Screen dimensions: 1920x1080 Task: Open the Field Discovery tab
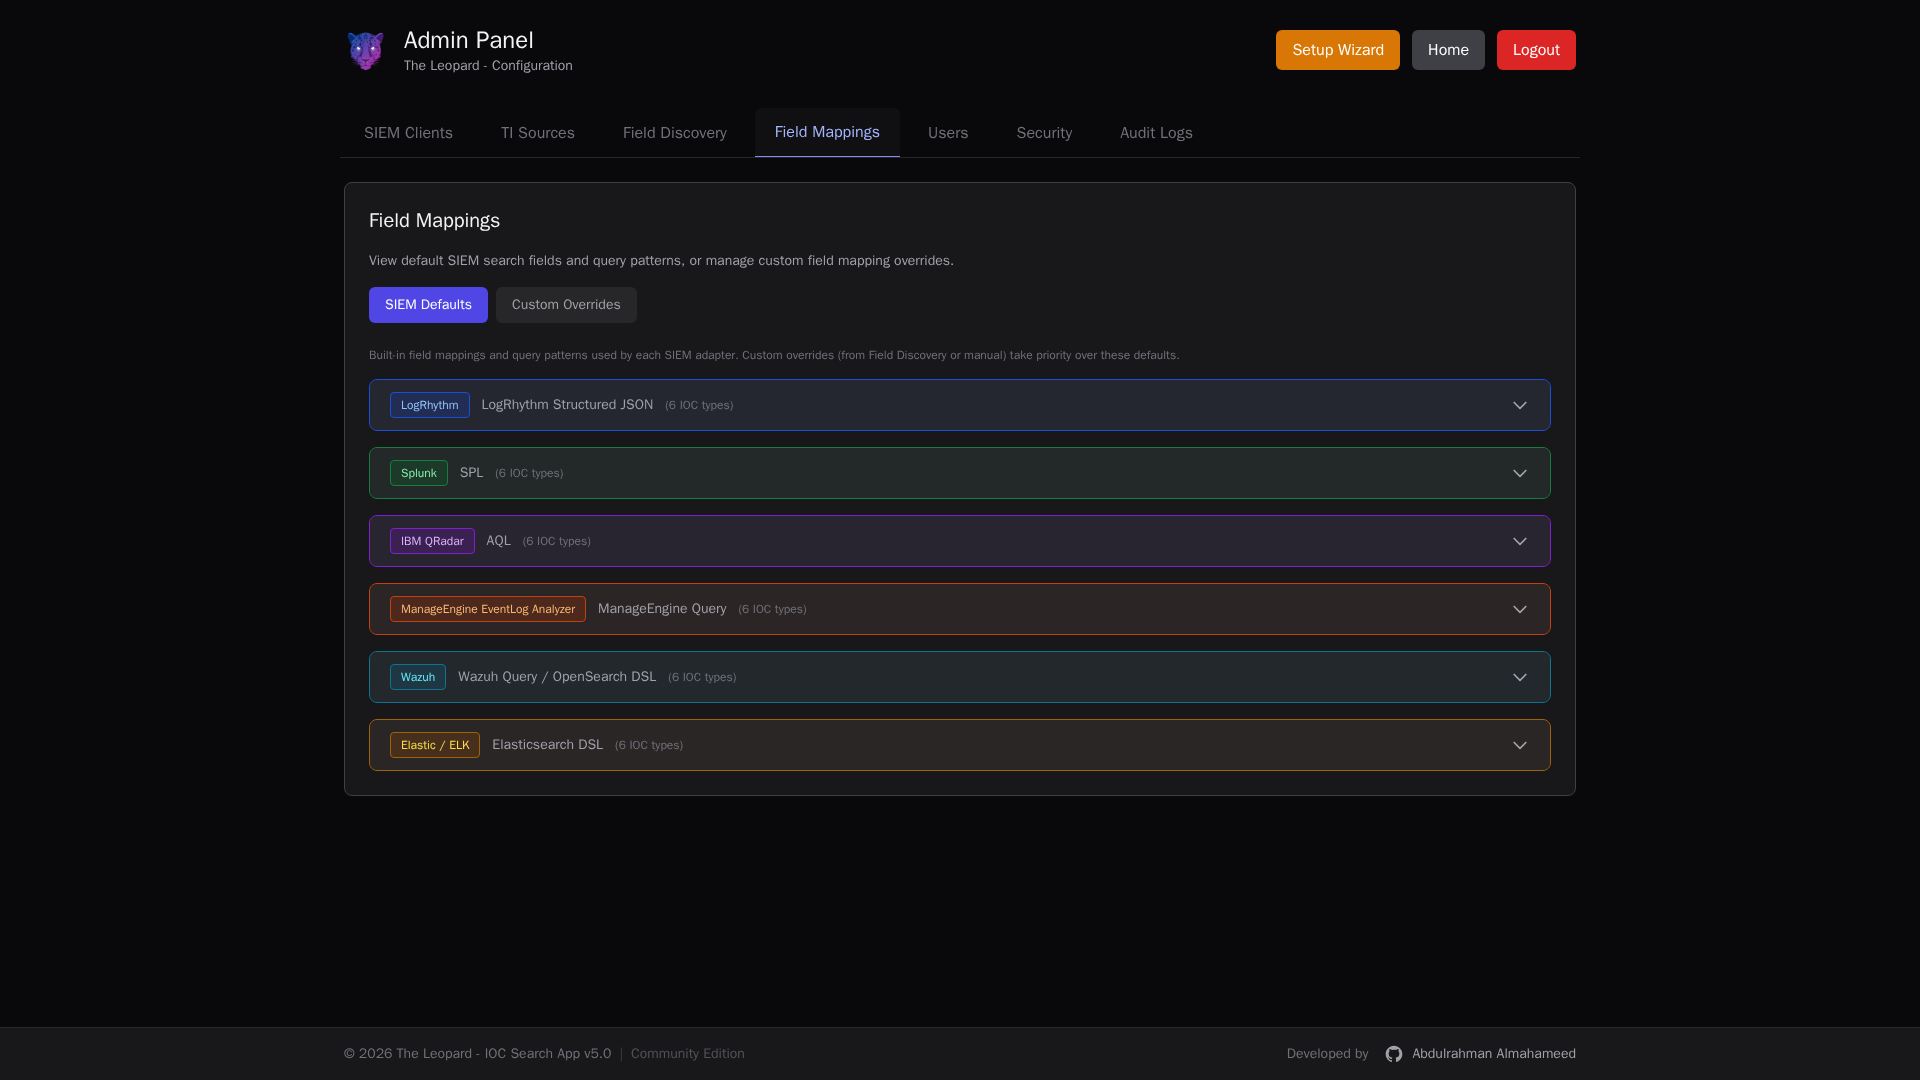tap(674, 133)
